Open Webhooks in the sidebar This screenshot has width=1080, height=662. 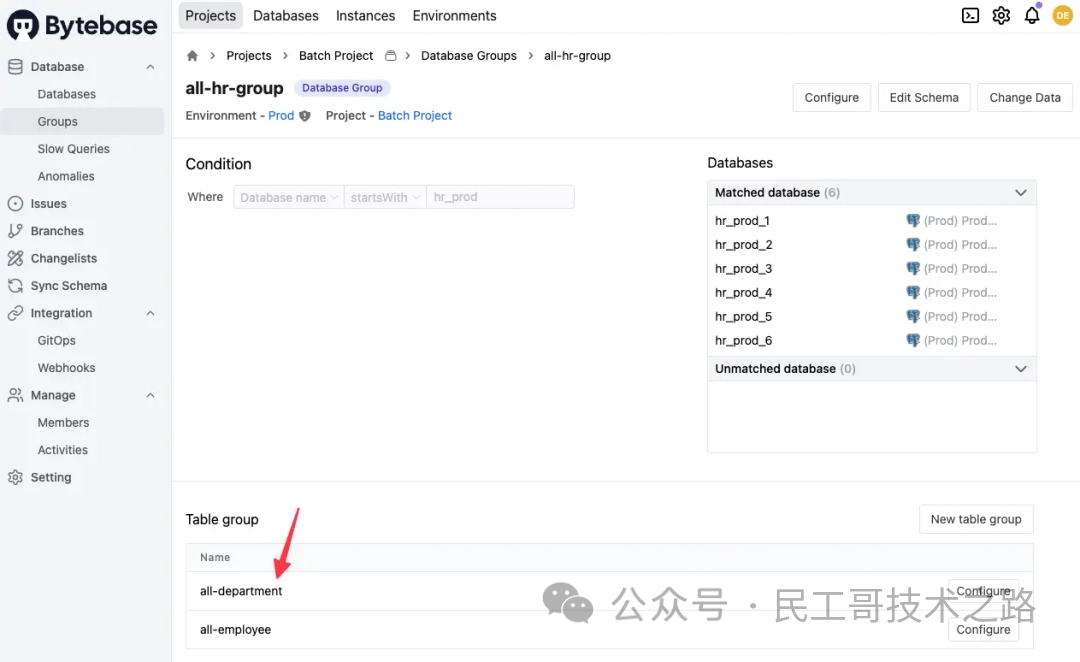[66, 368]
